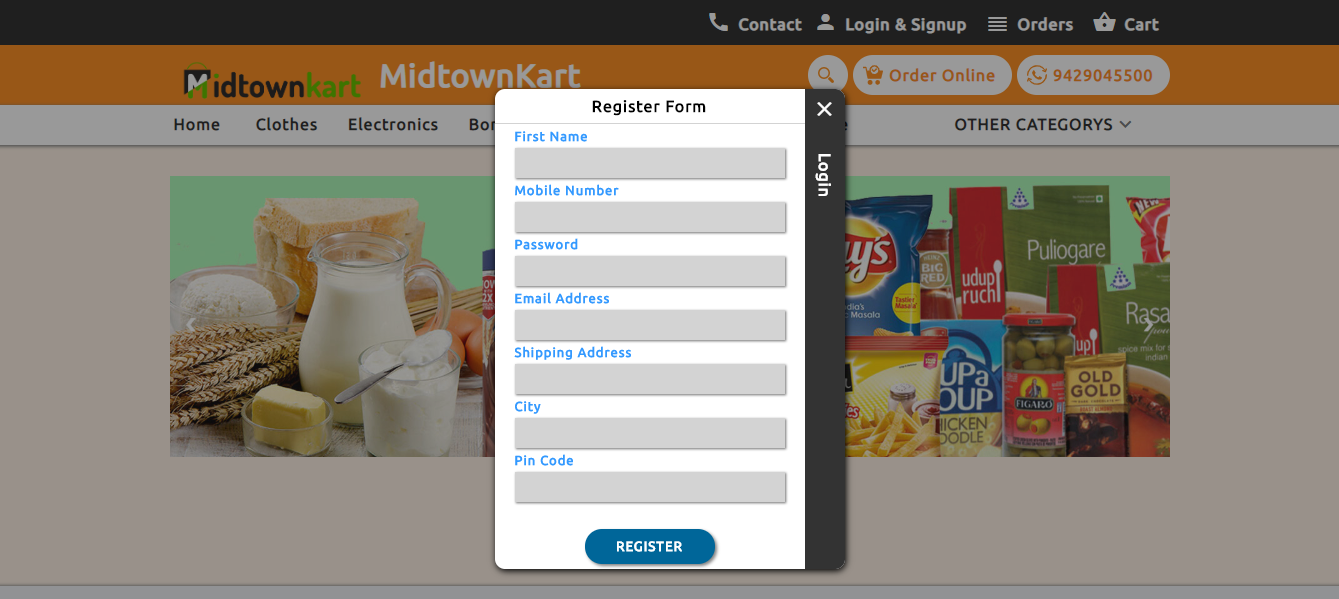Viewport: 1339px width, 599px height.
Task: Click the magnifier search icon
Action: pos(826,75)
